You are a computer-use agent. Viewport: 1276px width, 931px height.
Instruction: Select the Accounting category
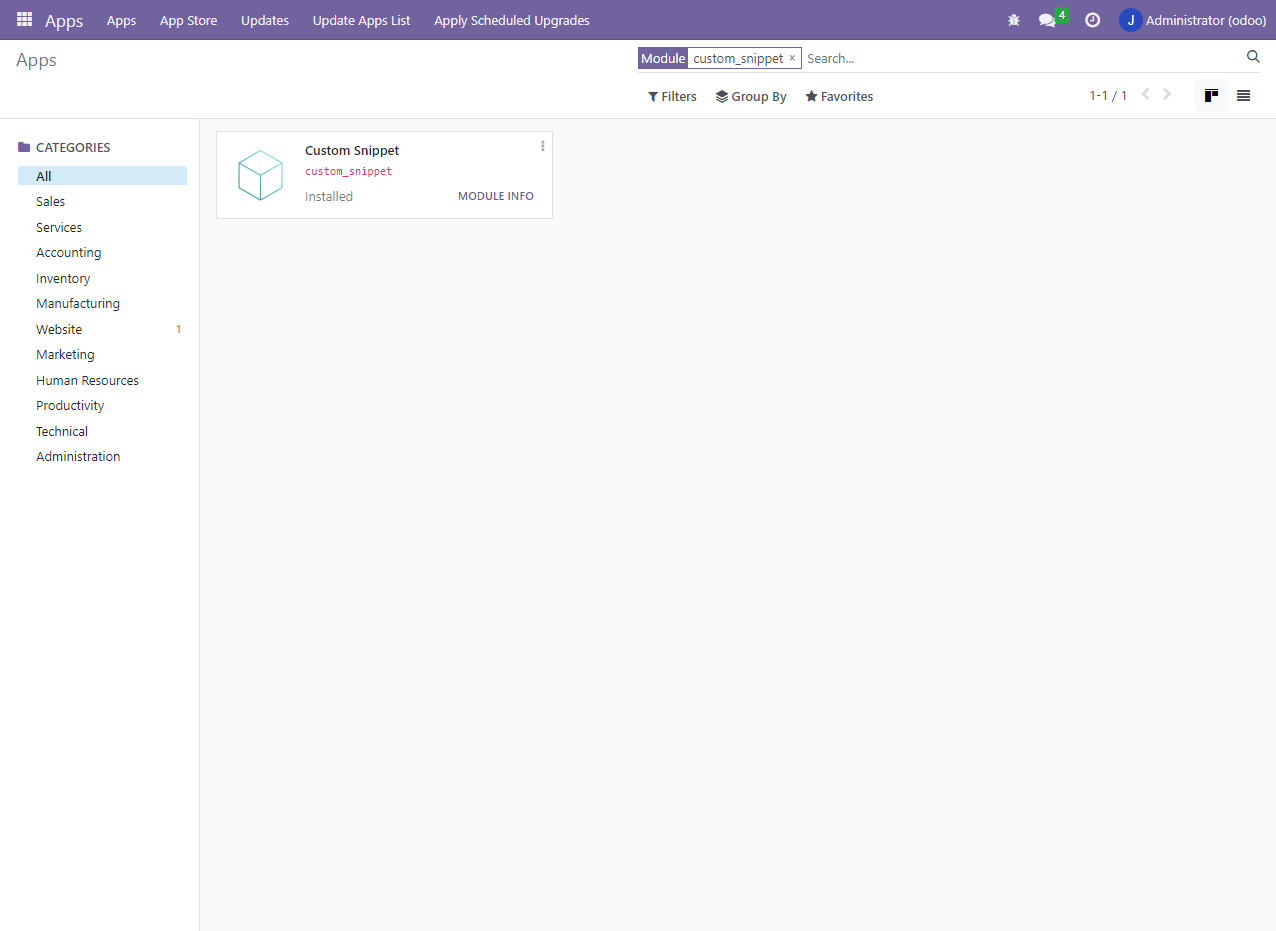pyautogui.click(x=102, y=253)
